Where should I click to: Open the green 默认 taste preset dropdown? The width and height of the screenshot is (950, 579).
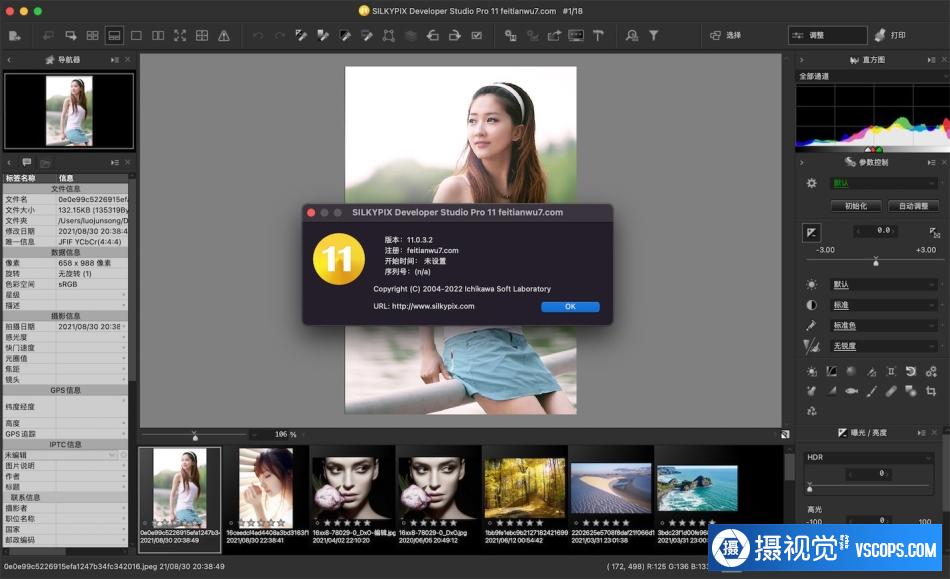[x=884, y=183]
